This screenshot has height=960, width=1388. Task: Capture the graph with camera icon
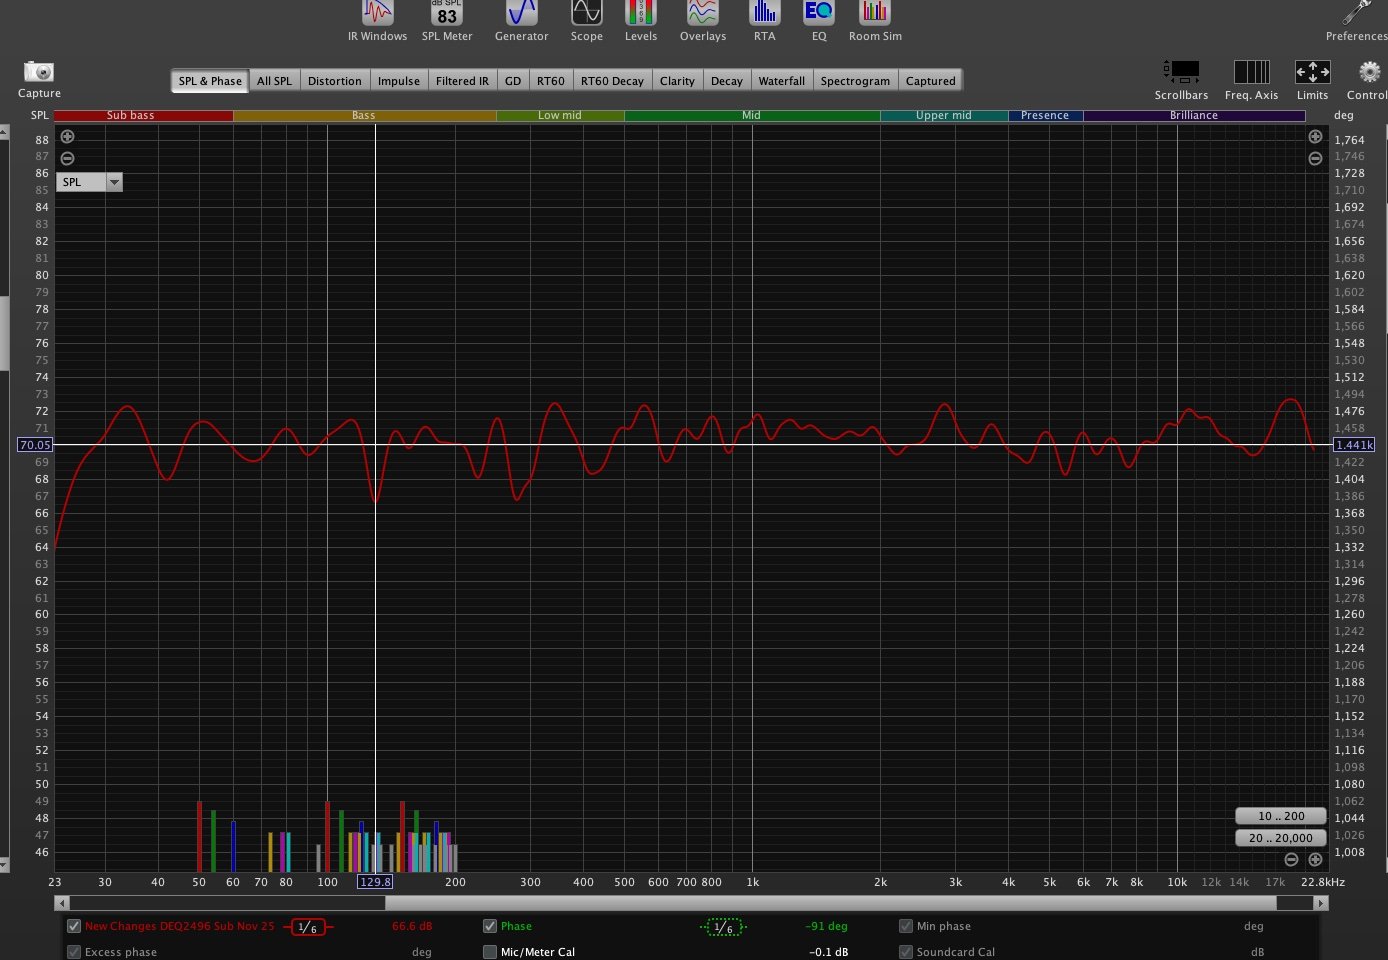39,71
